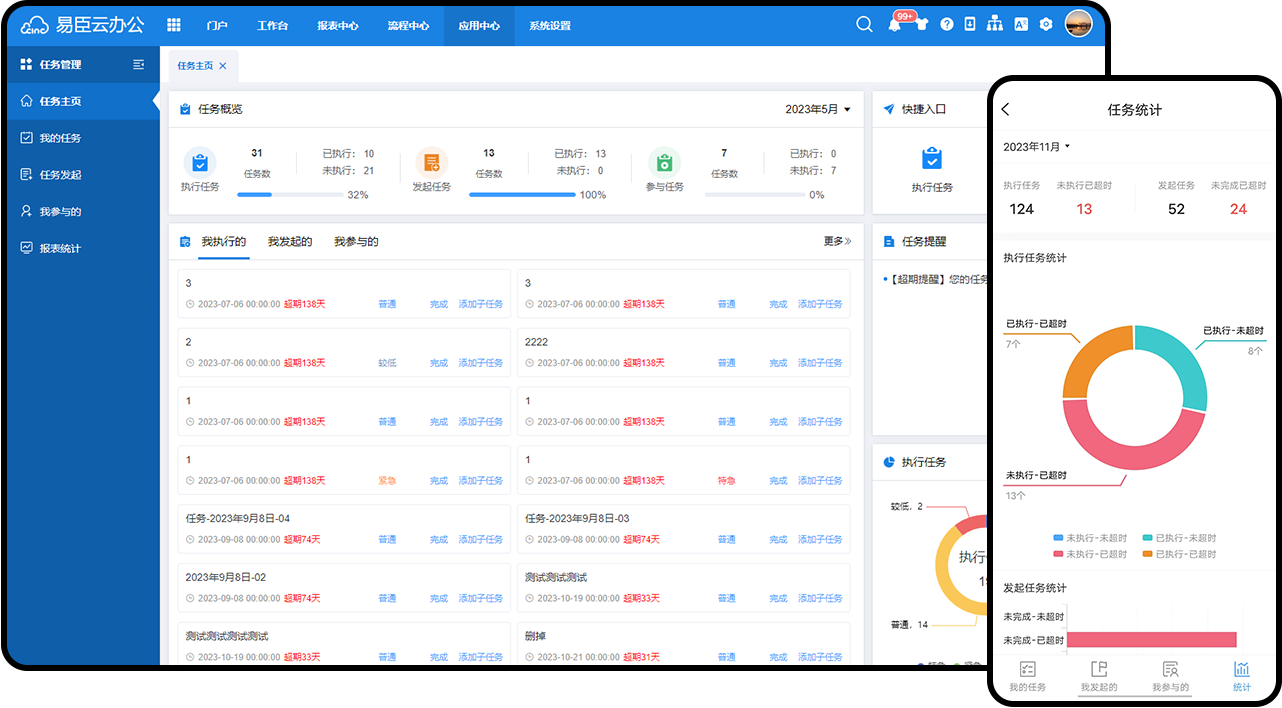Click the language translation icon
The image size is (1282, 708).
click(1020, 25)
